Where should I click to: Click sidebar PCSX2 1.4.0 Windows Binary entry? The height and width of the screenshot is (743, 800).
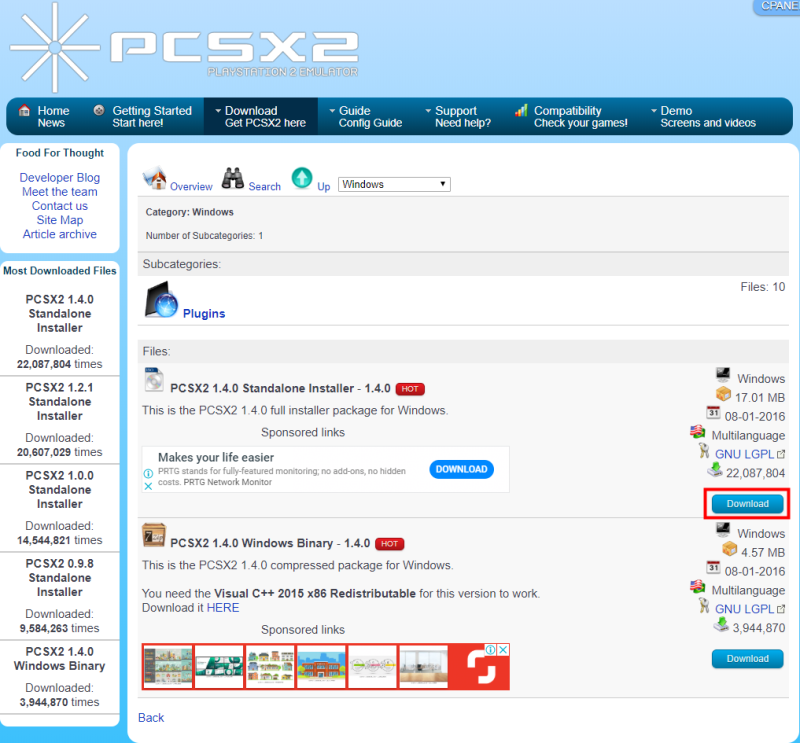60,659
